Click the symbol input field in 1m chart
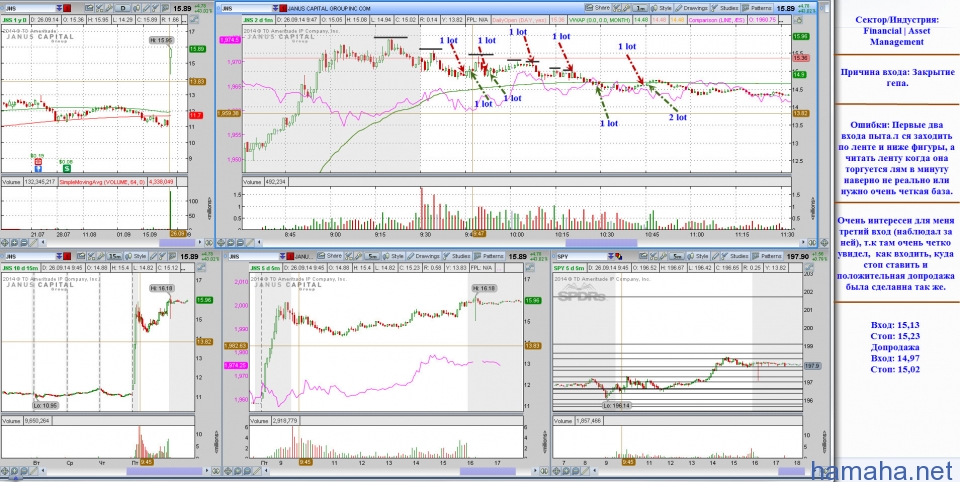960x482 pixels. [246, 9]
